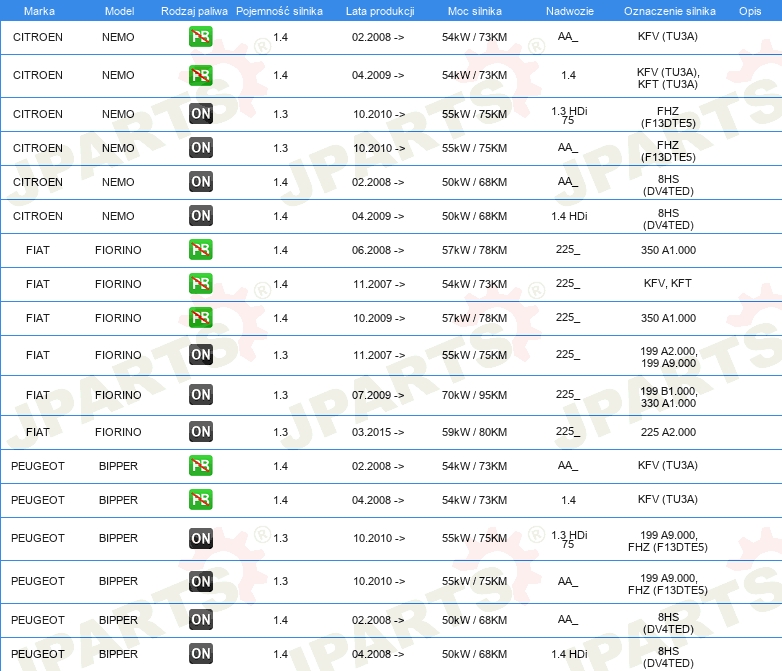Click ON diesel icon for Citroen Nemo 1.3 HDi 75
Viewport: 782px width, 671px height.
pos(201,113)
